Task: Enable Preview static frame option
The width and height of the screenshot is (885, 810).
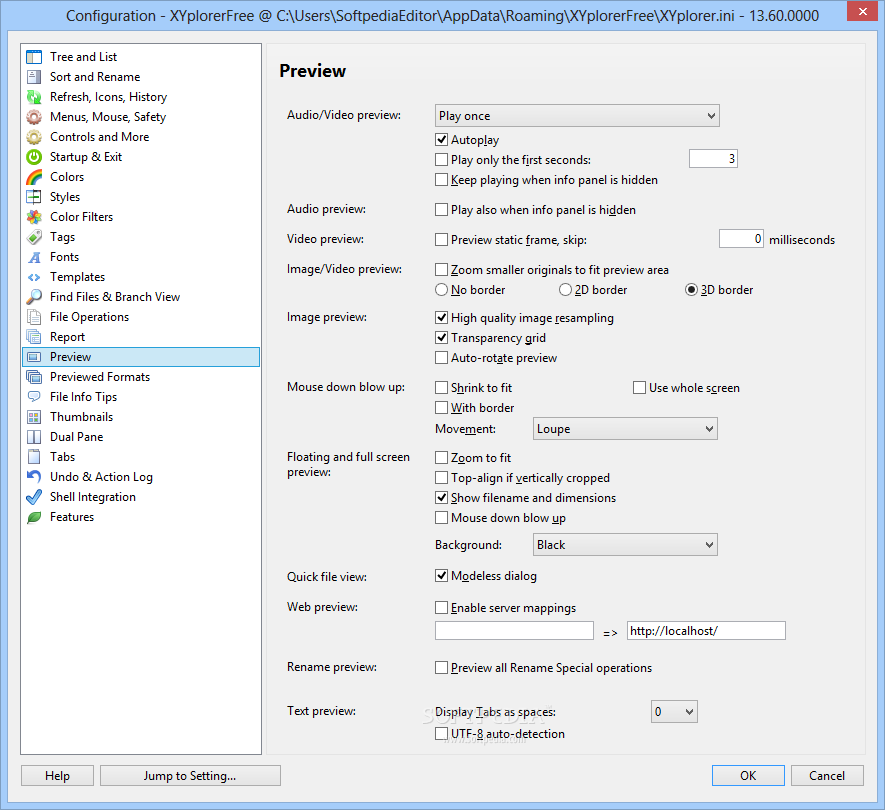Action: click(441, 240)
